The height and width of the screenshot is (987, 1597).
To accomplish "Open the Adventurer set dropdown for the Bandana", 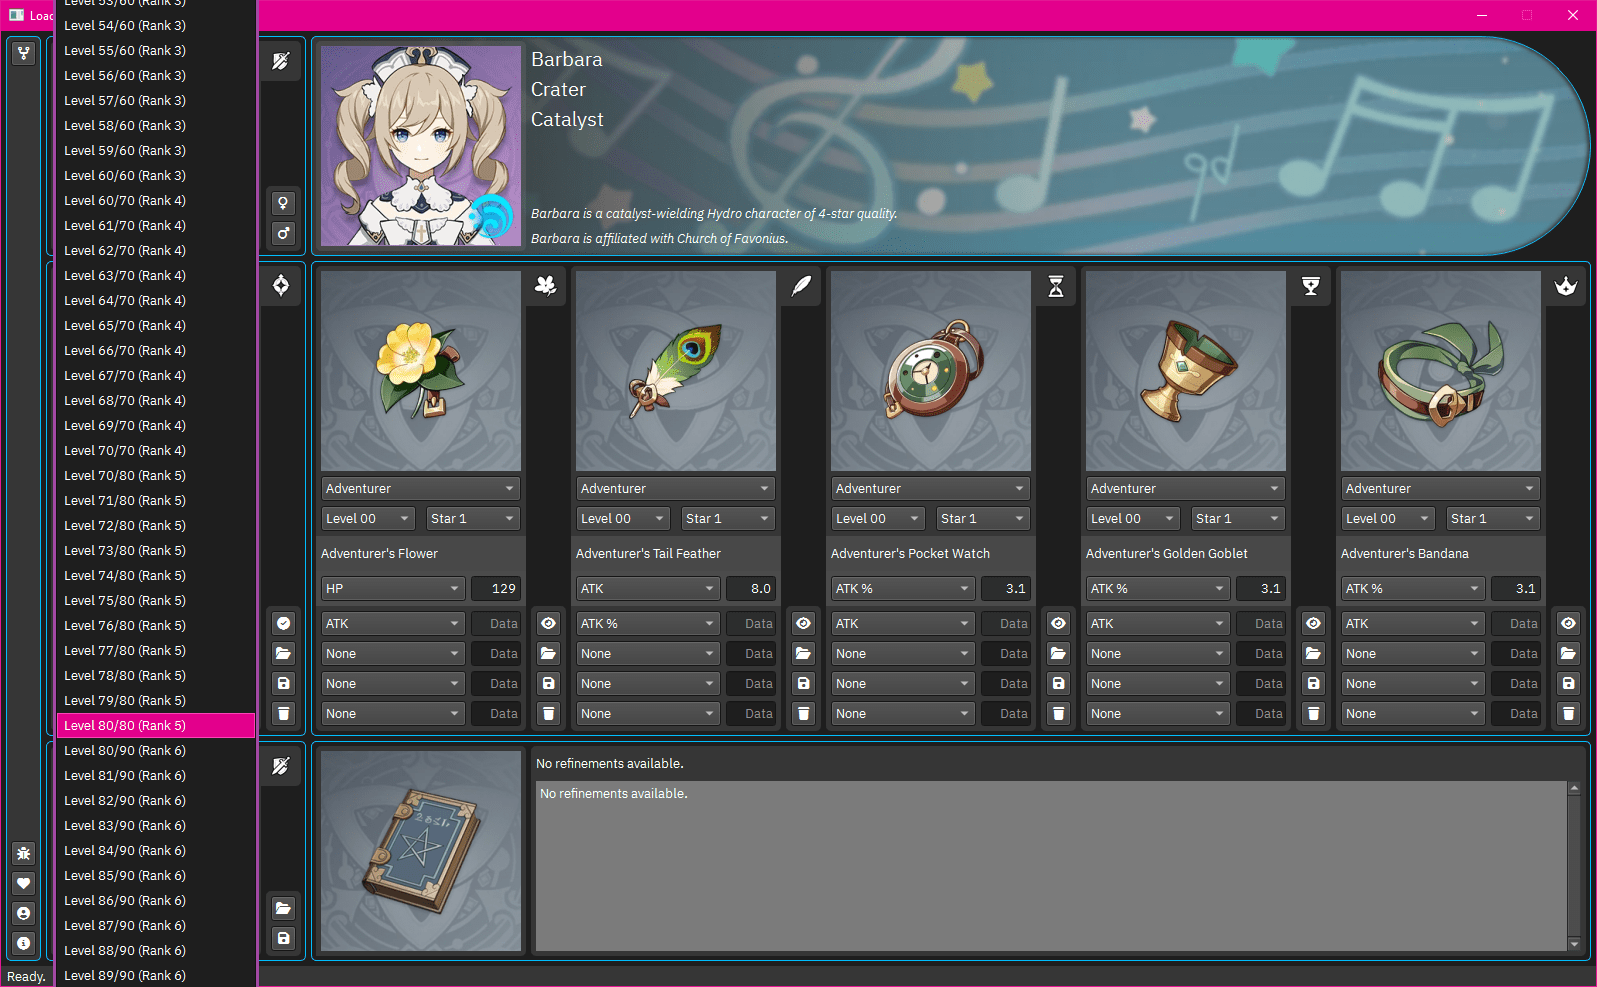I will (1441, 488).
